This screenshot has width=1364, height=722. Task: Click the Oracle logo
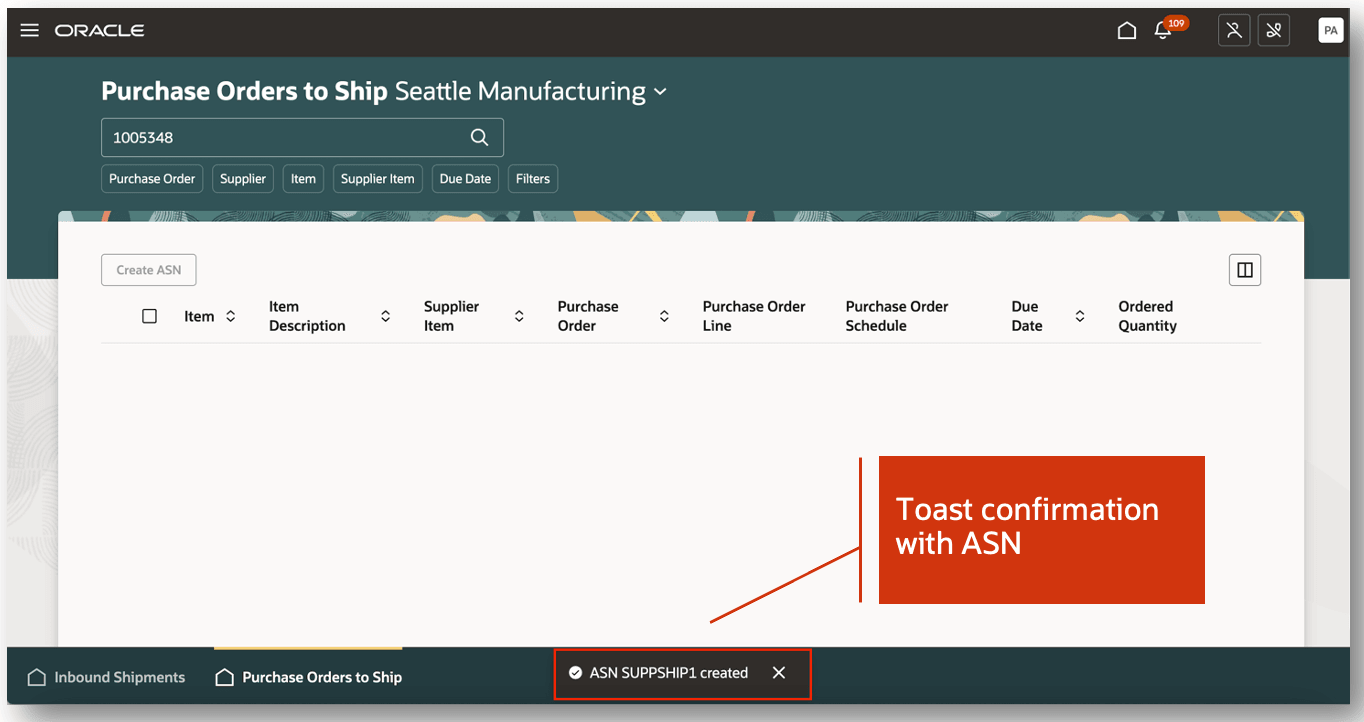point(100,31)
